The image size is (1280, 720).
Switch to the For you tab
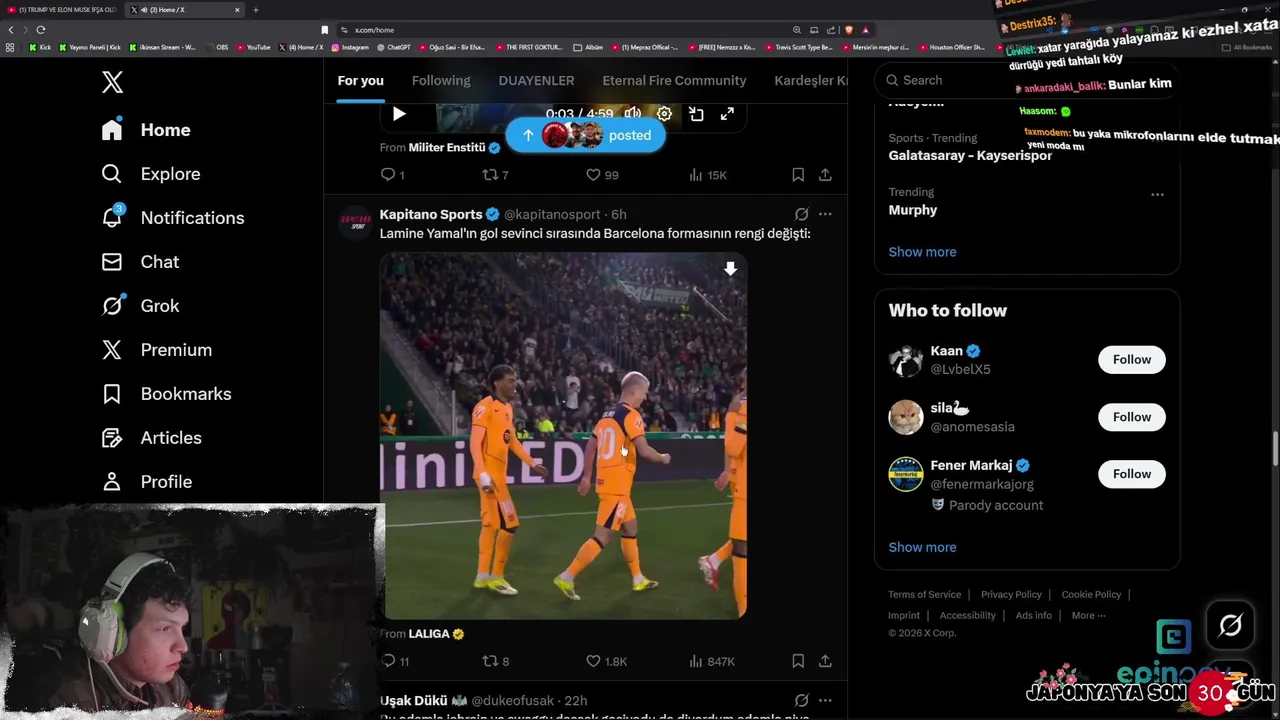tap(360, 80)
